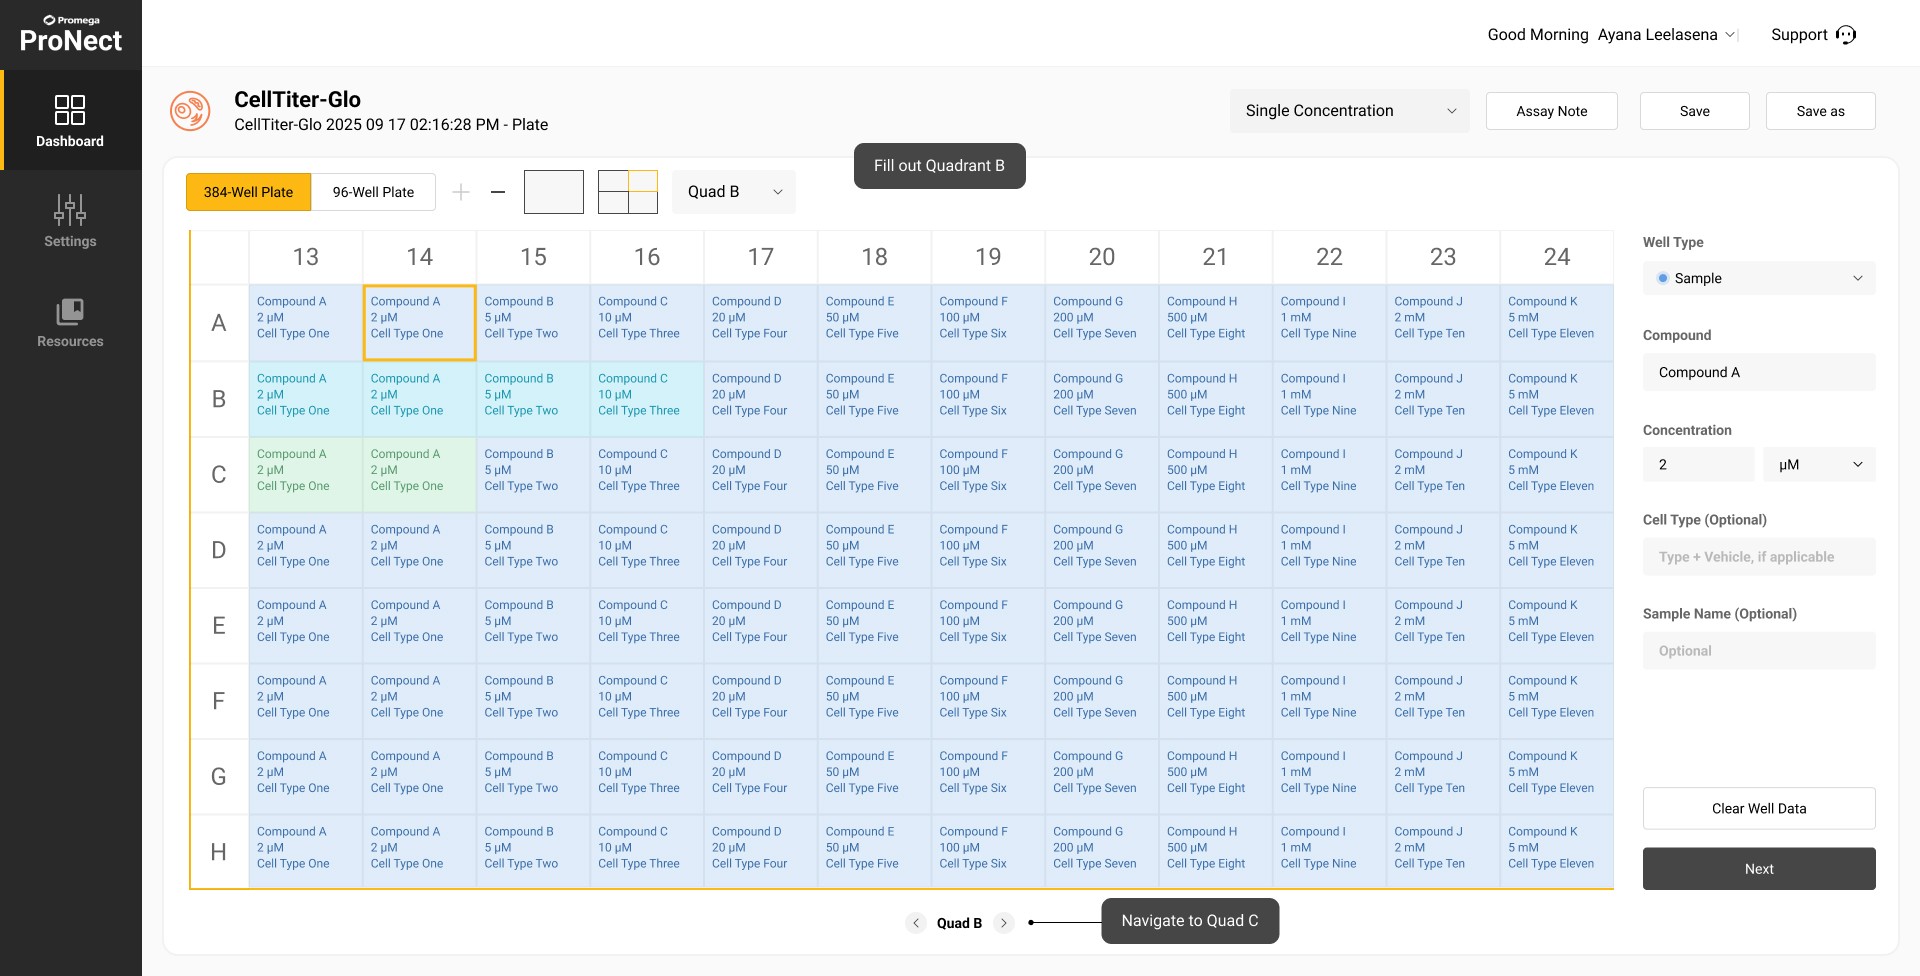The height and width of the screenshot is (976, 1920).
Task: Expand user name Ayana Leelasena menu
Action: pos(1667,35)
